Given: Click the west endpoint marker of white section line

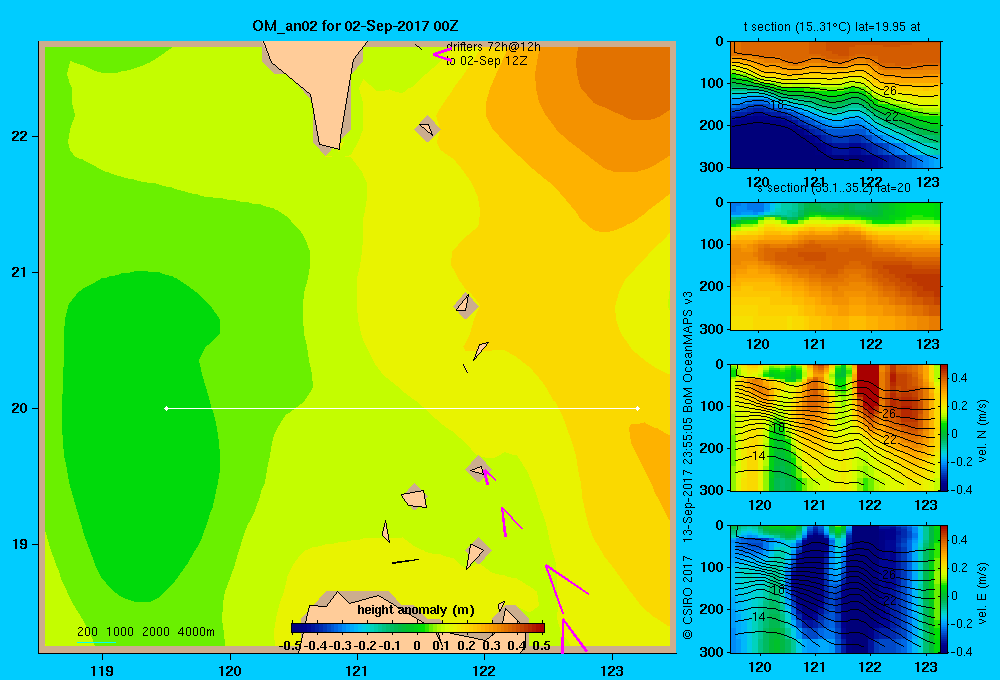Looking at the screenshot, I should [166, 408].
